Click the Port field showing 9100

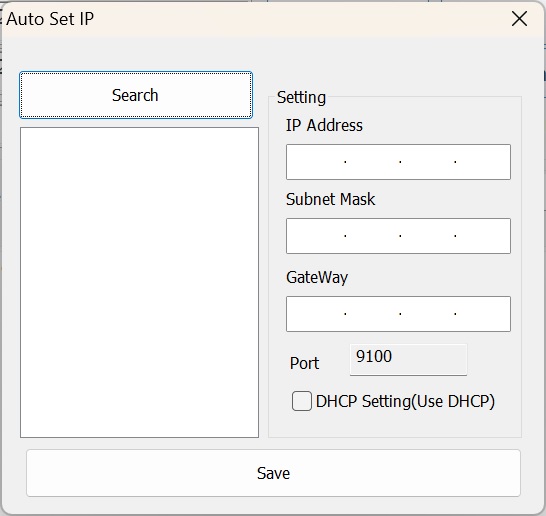click(x=408, y=360)
